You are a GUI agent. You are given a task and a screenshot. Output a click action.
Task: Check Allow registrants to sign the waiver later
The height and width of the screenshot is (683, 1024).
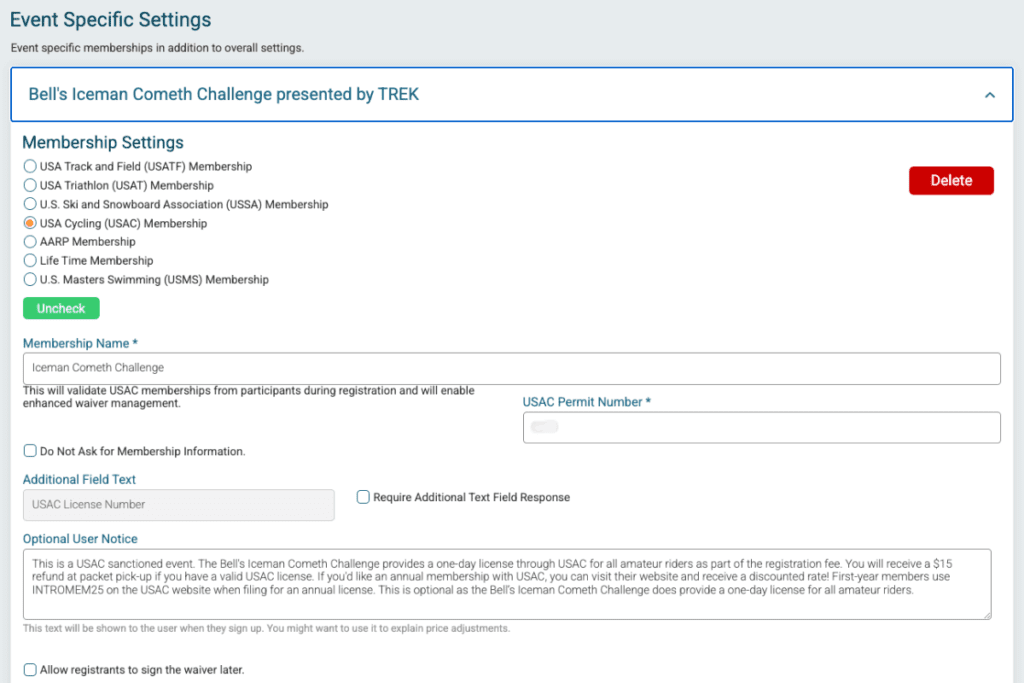click(30, 669)
